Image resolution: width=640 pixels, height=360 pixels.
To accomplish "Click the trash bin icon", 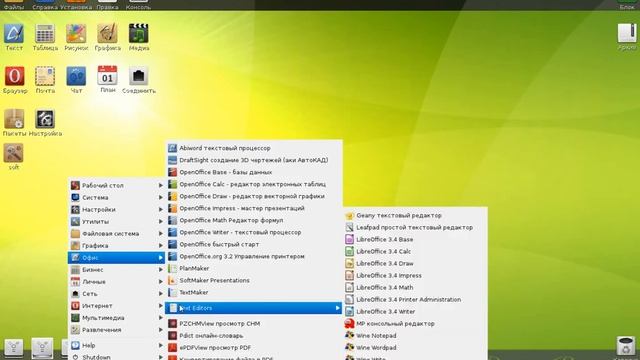I will [626, 346].
